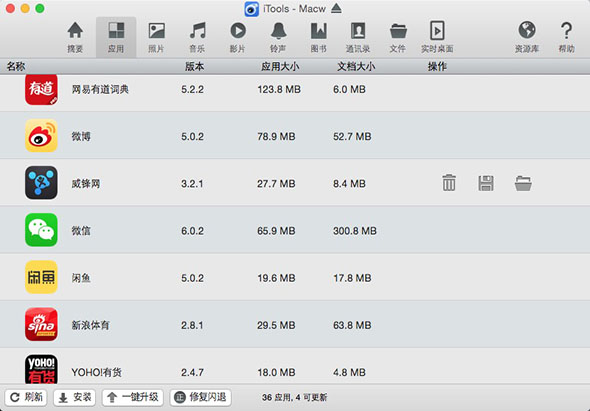
Task: Click the eject icon beside Macw title
Action: pos(336,8)
